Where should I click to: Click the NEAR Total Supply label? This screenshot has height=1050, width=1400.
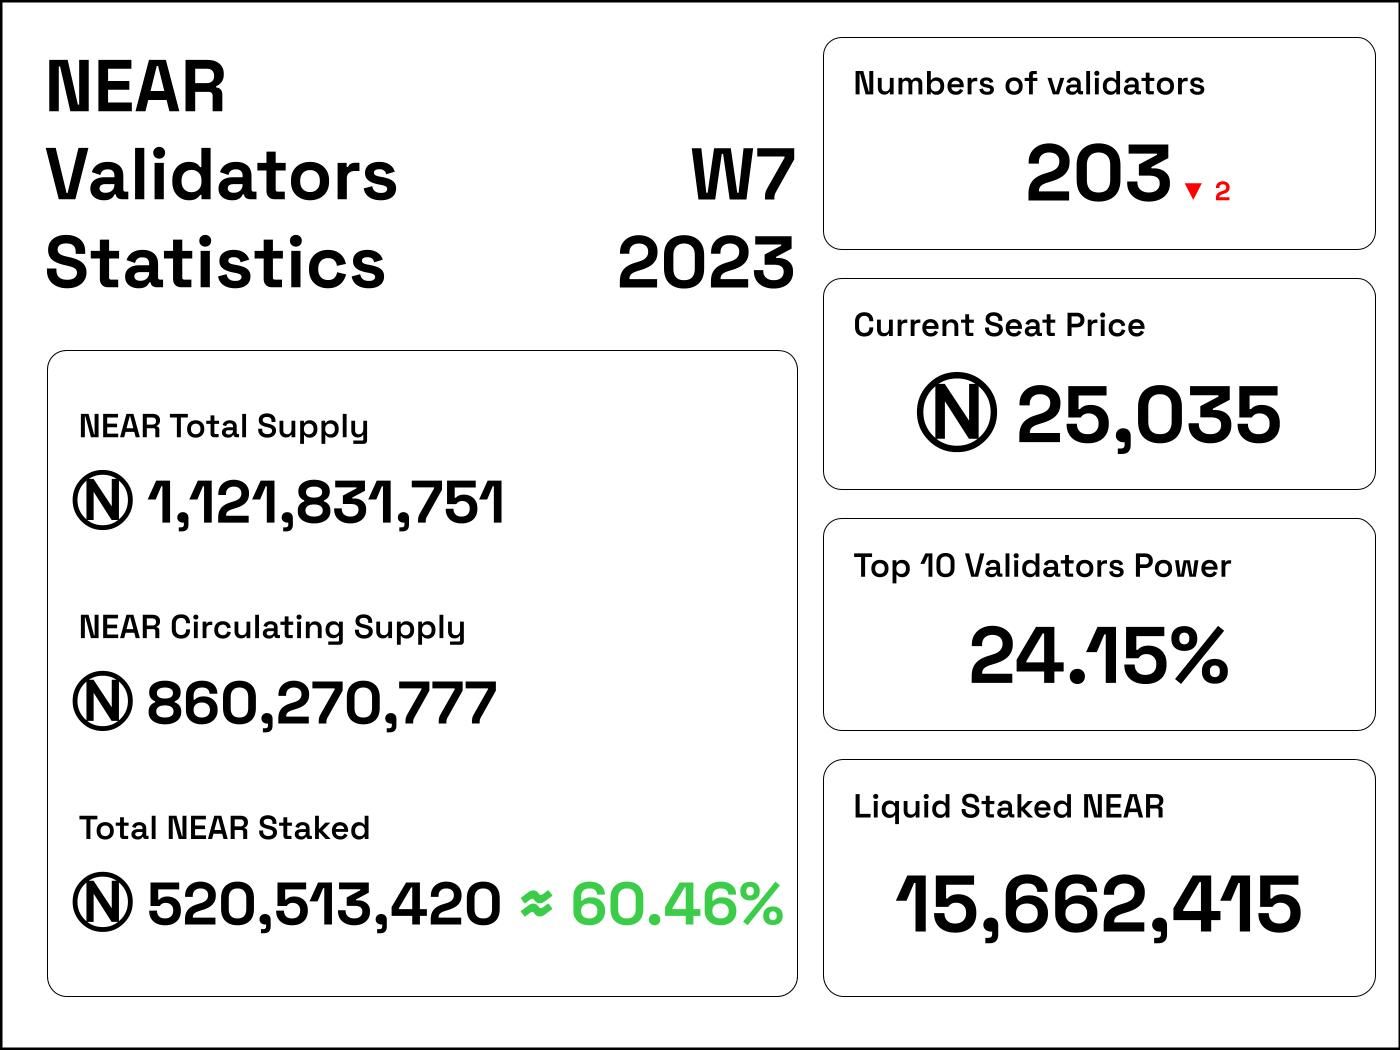tap(224, 427)
